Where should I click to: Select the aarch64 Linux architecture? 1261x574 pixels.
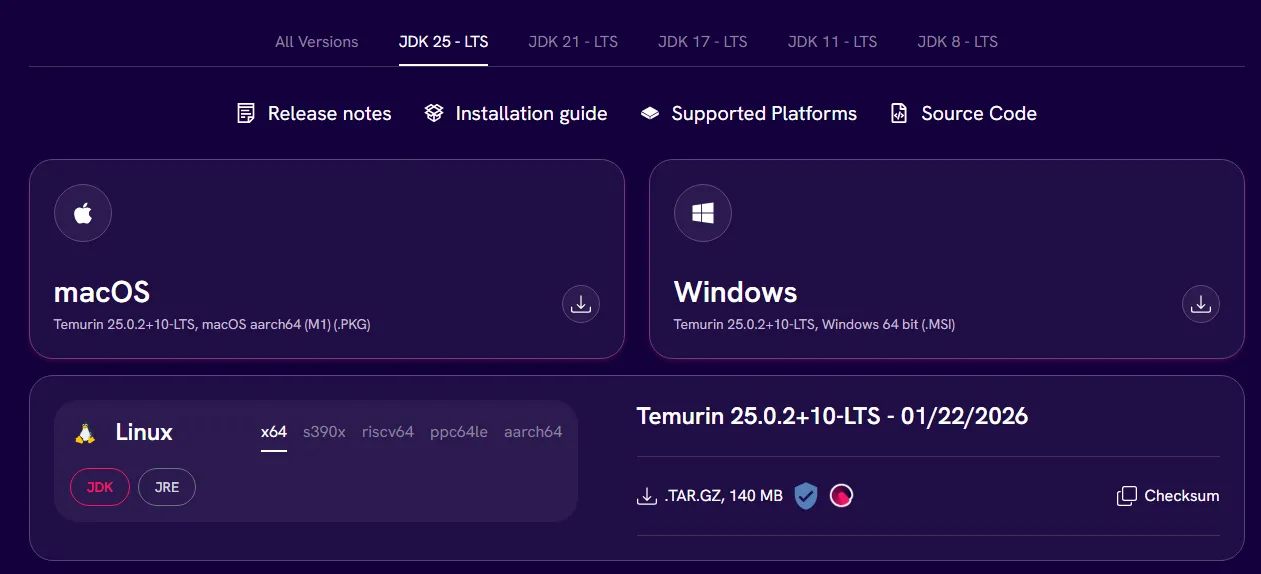click(533, 432)
